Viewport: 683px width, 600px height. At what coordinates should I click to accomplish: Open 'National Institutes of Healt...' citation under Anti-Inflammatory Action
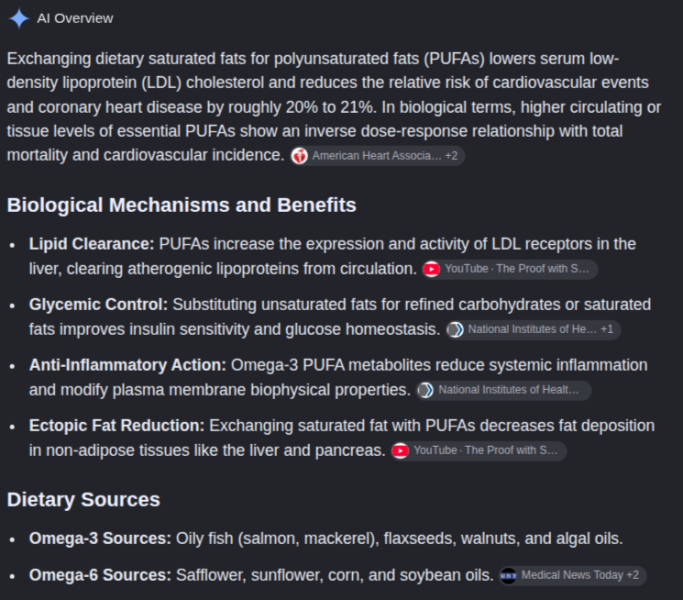coord(504,390)
